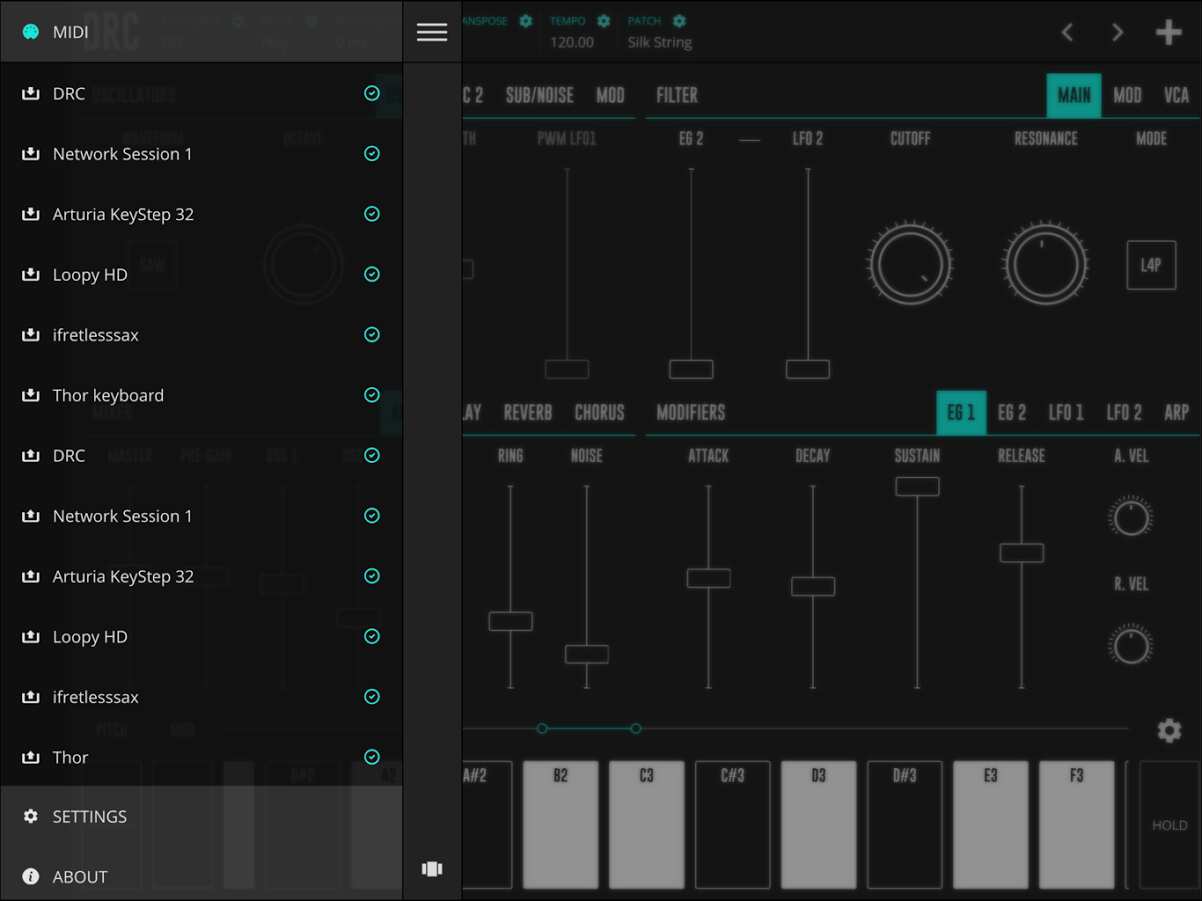Screen dimensions: 1202x901
Task: Play the E3 key
Action: [x=990, y=825]
